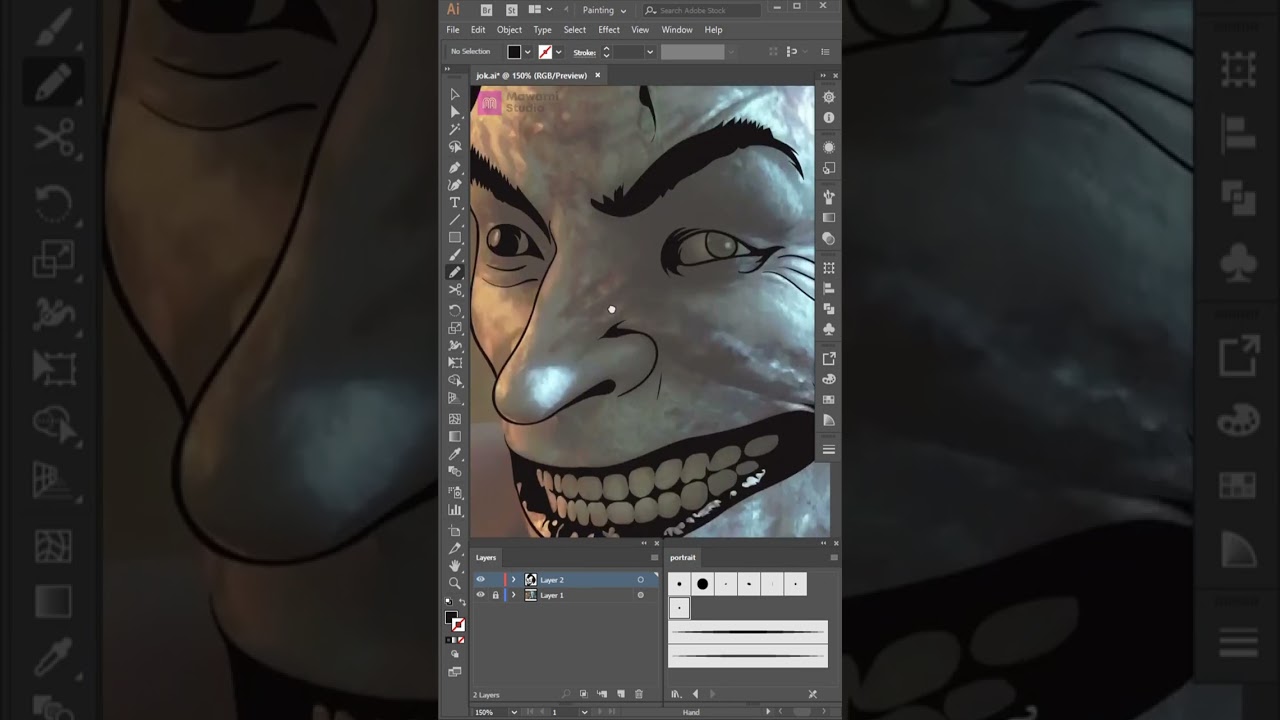Select the Artboard tool
This screenshot has width=1280, height=720.
pyautogui.click(x=455, y=531)
